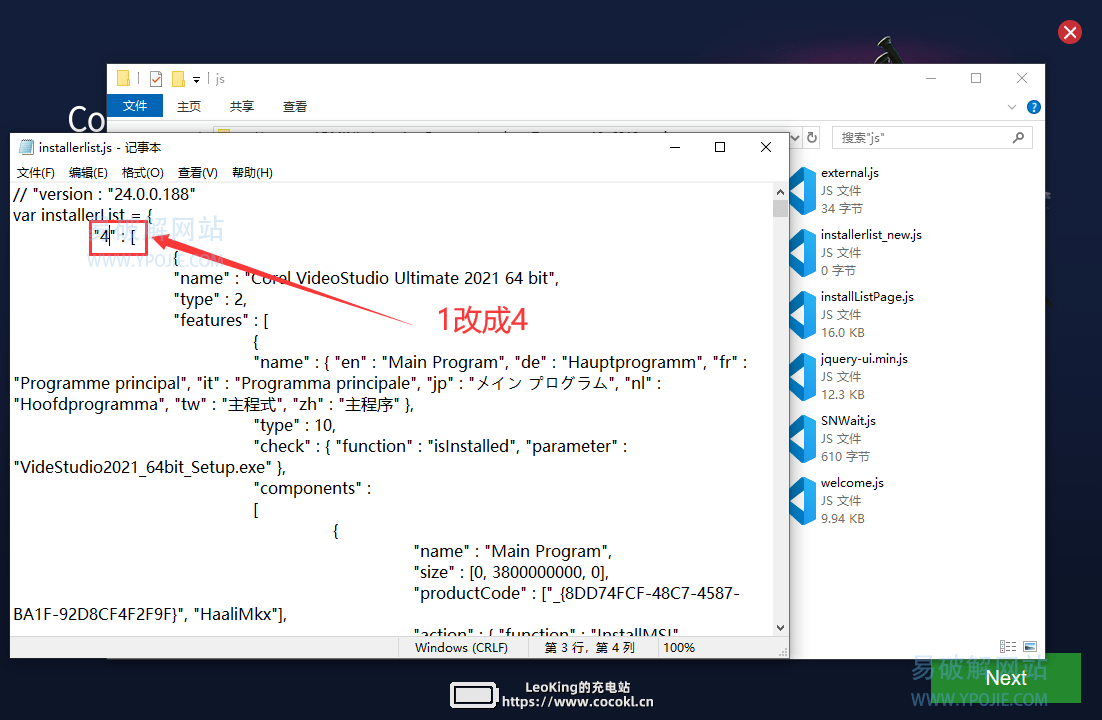Open the Notepad 帮助(H) menu
This screenshot has width=1102, height=720.
252,173
